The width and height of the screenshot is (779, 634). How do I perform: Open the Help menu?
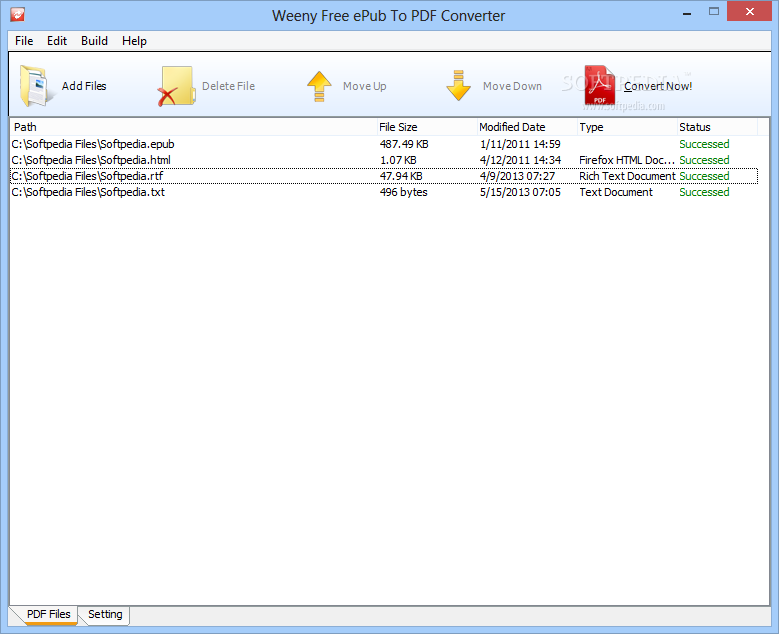(x=134, y=41)
